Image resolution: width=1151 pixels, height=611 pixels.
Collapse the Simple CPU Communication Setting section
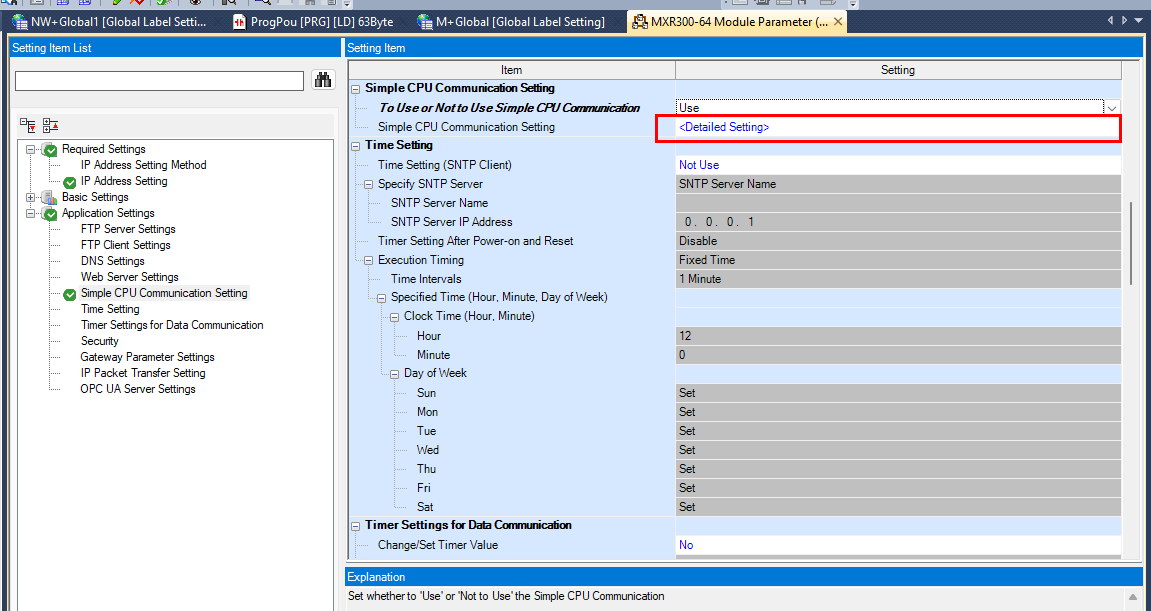(x=356, y=89)
